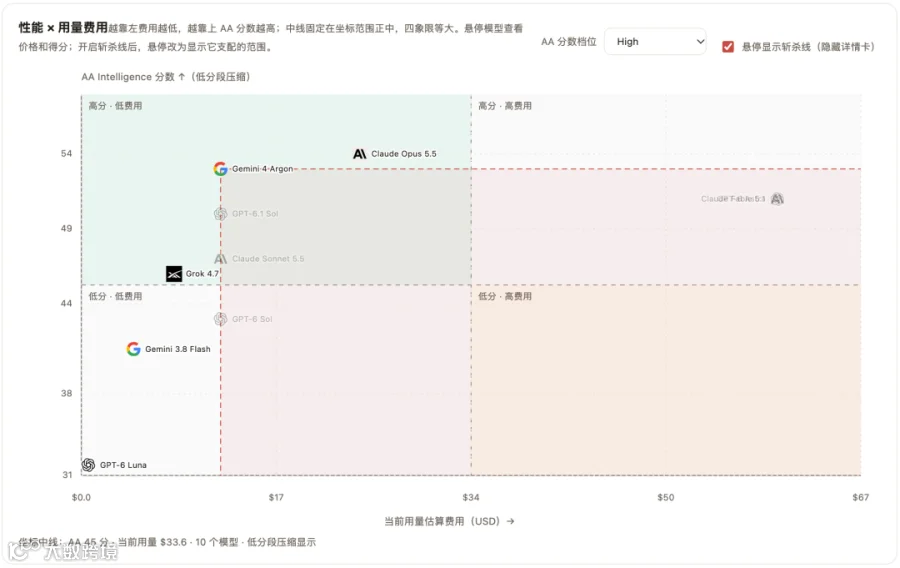Click the GPT-6.1 Sol label

click(x=255, y=214)
